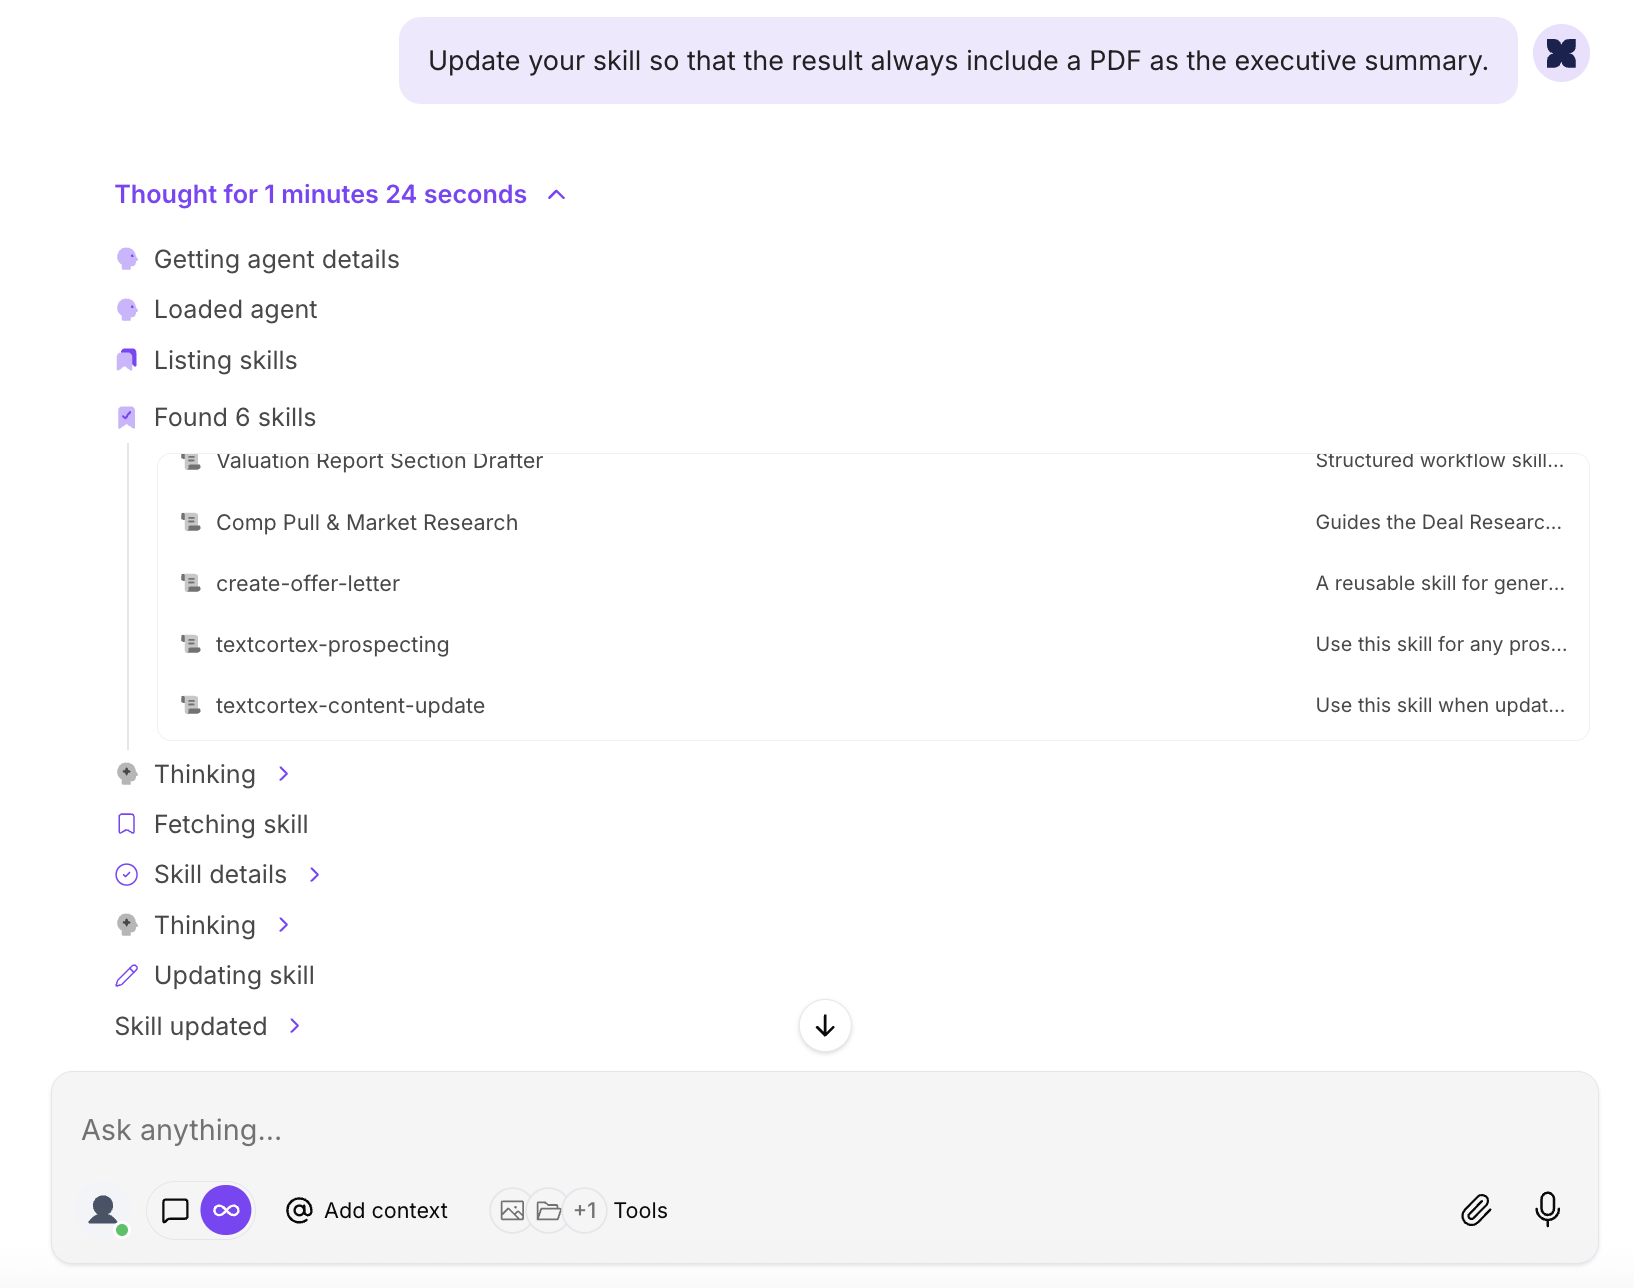1634x1288 pixels.
Task: Click the purple logo icon top right
Action: 1560,53
